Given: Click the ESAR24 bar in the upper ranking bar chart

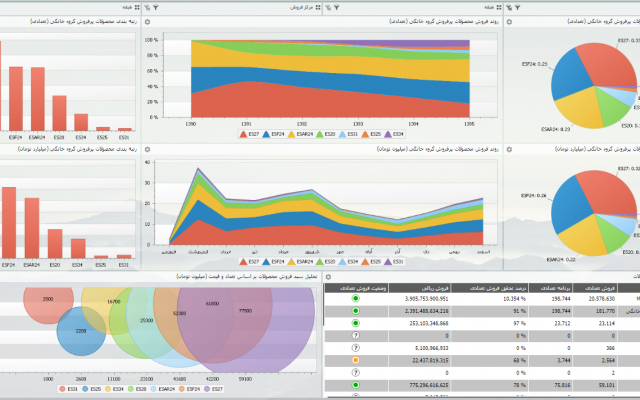Looking at the screenshot, I should (38, 99).
